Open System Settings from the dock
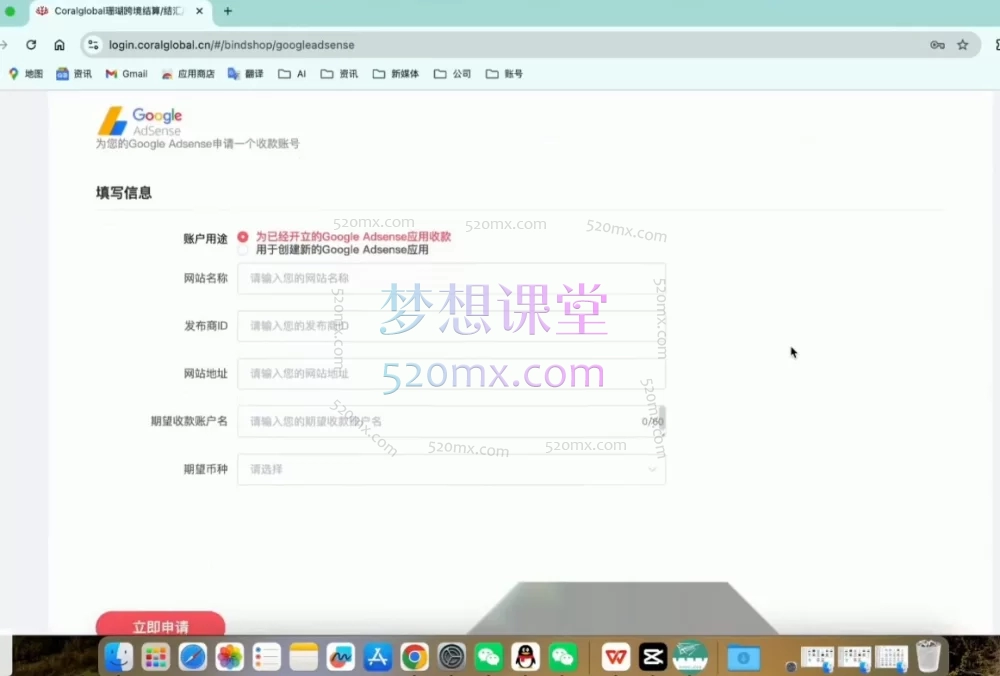This screenshot has height=676, width=1000. tap(452, 657)
